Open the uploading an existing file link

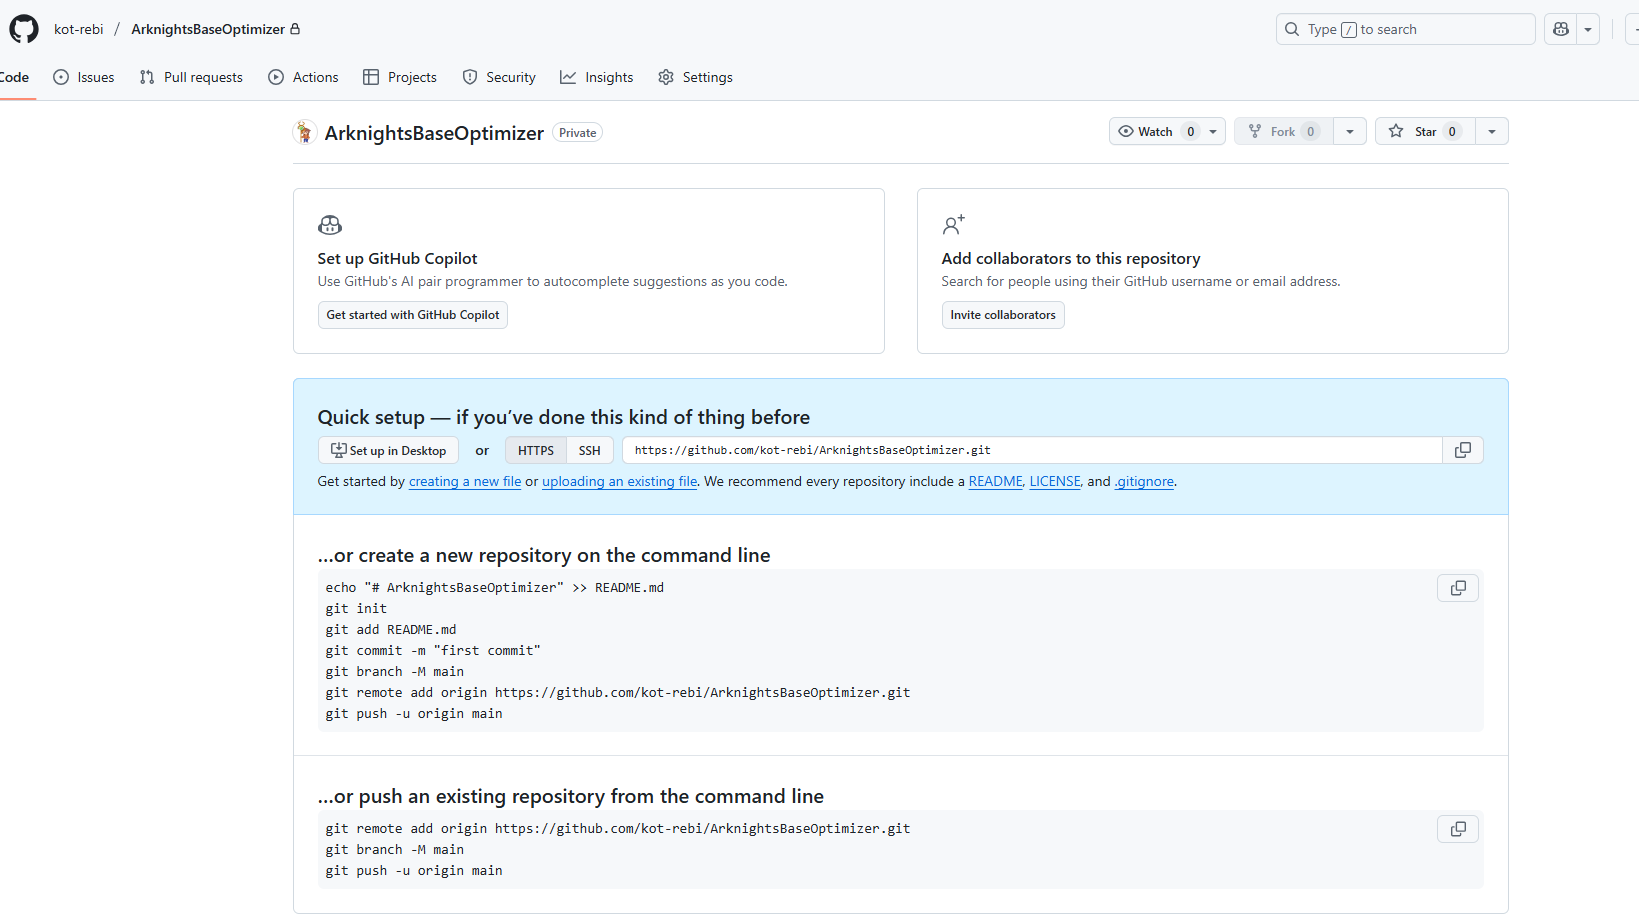[x=620, y=481]
